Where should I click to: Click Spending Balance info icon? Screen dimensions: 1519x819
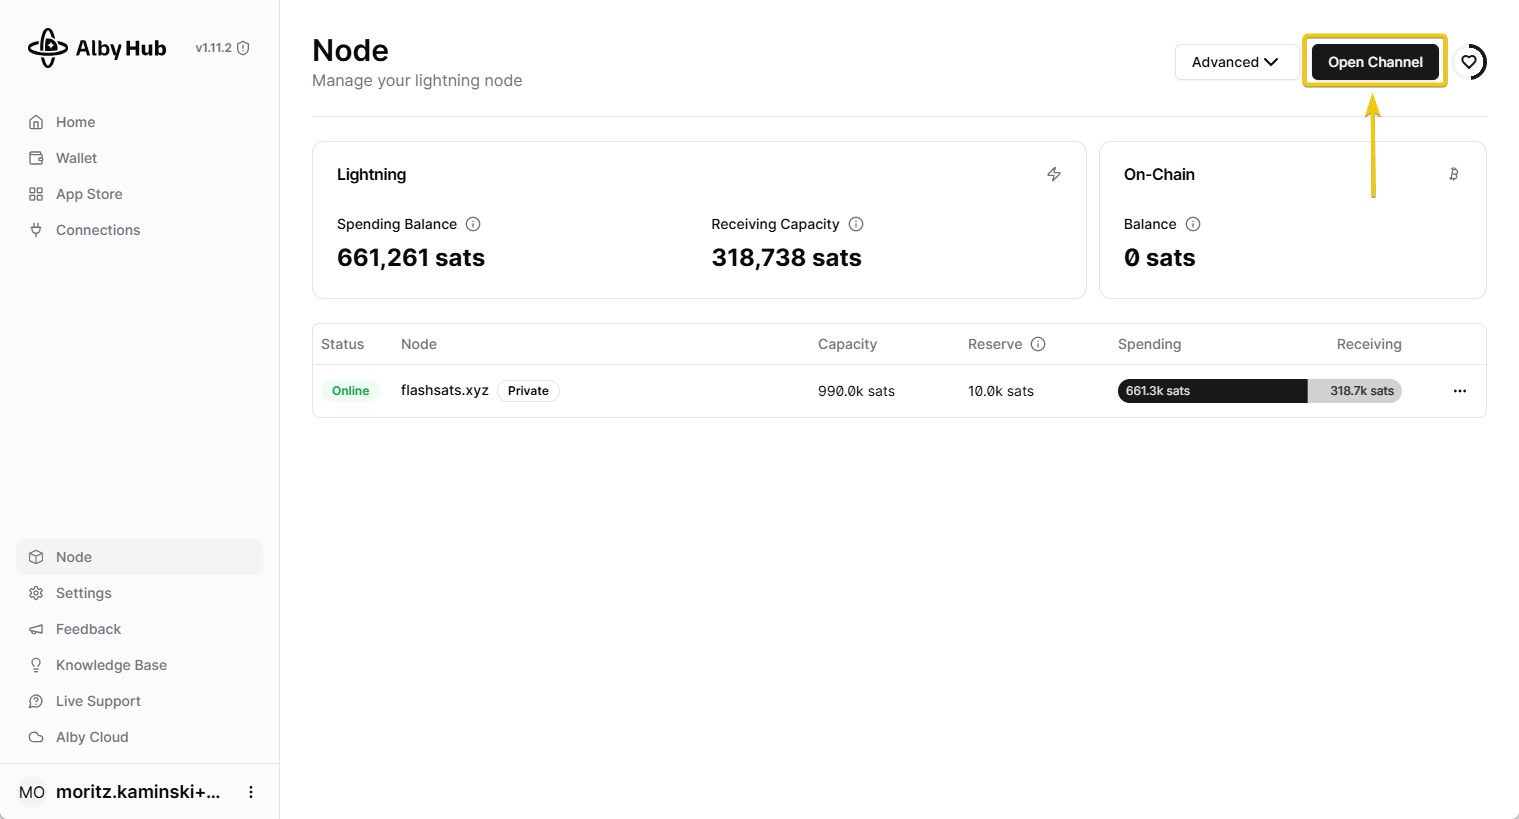click(x=473, y=224)
